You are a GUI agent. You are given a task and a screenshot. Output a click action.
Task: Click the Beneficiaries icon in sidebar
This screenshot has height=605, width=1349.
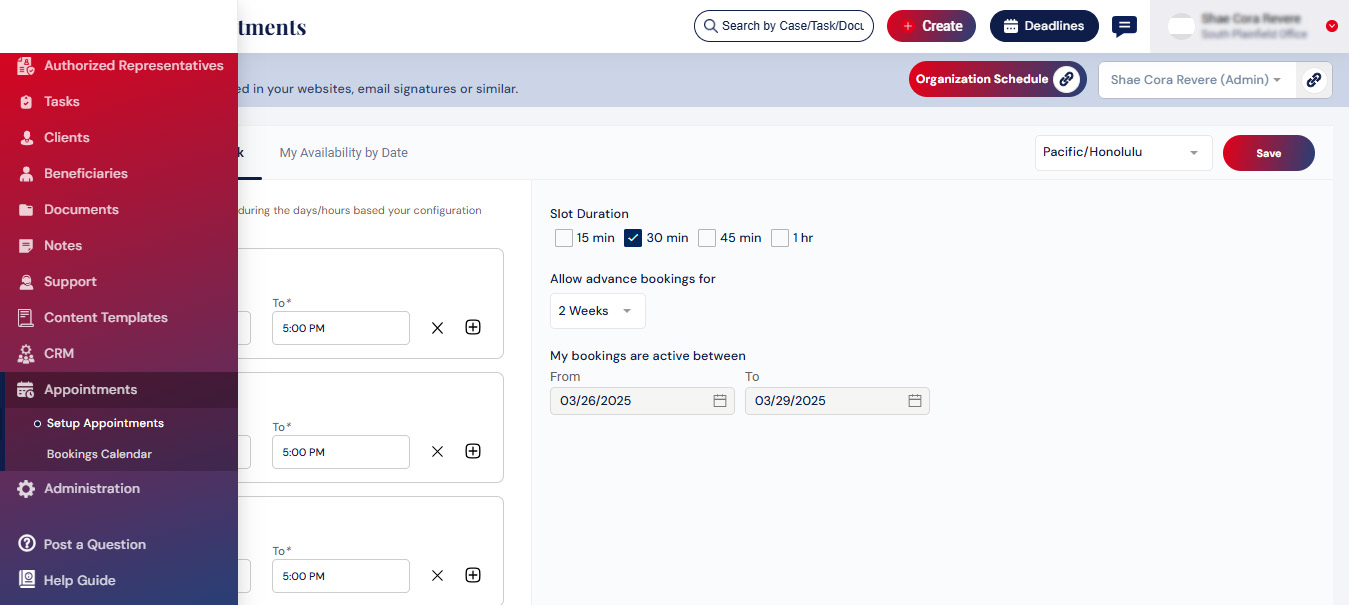pos(26,174)
